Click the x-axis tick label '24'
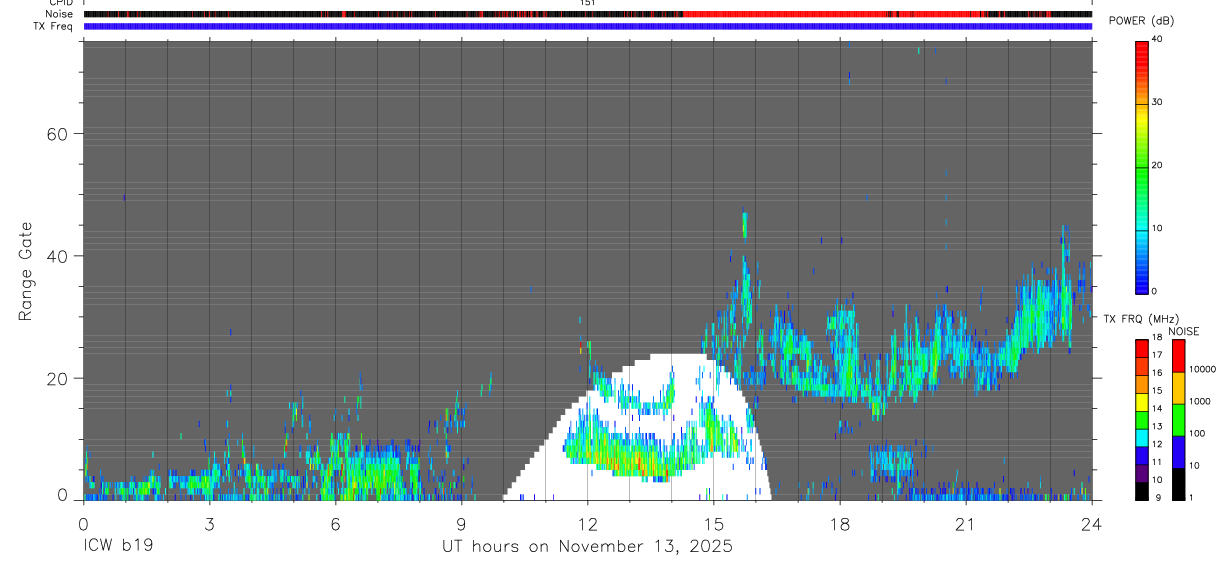Viewport: 1228px width, 567px height. tap(1091, 523)
